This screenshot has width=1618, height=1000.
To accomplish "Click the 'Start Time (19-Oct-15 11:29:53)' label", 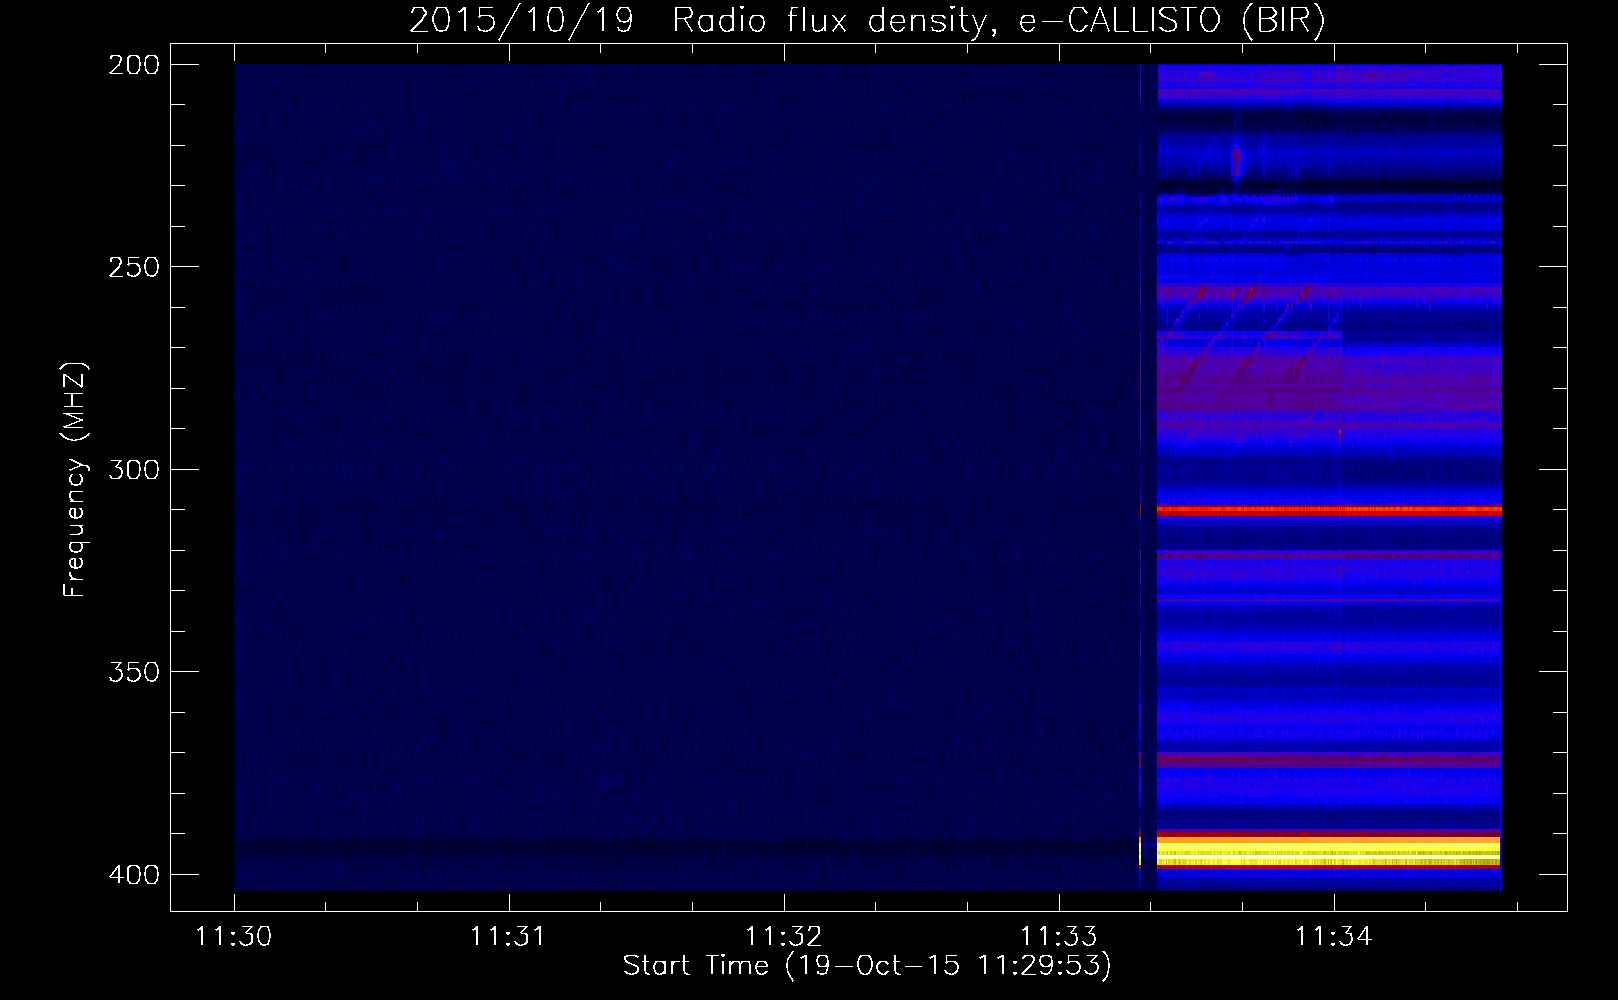I will coord(867,966).
